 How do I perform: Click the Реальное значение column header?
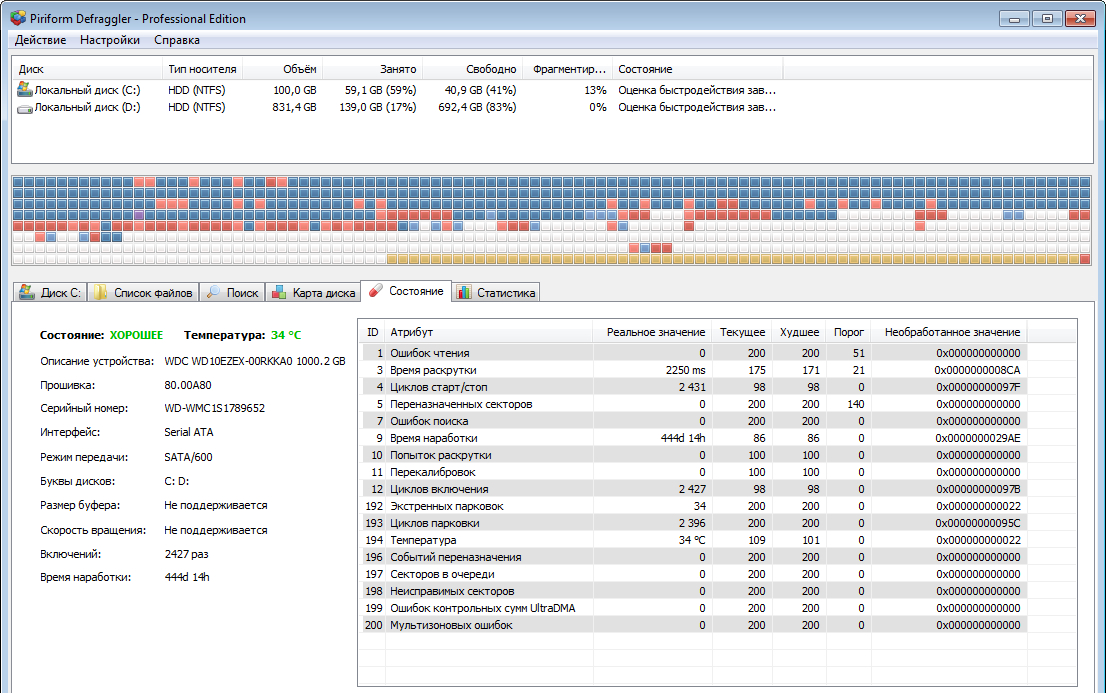pyautogui.click(x=652, y=332)
